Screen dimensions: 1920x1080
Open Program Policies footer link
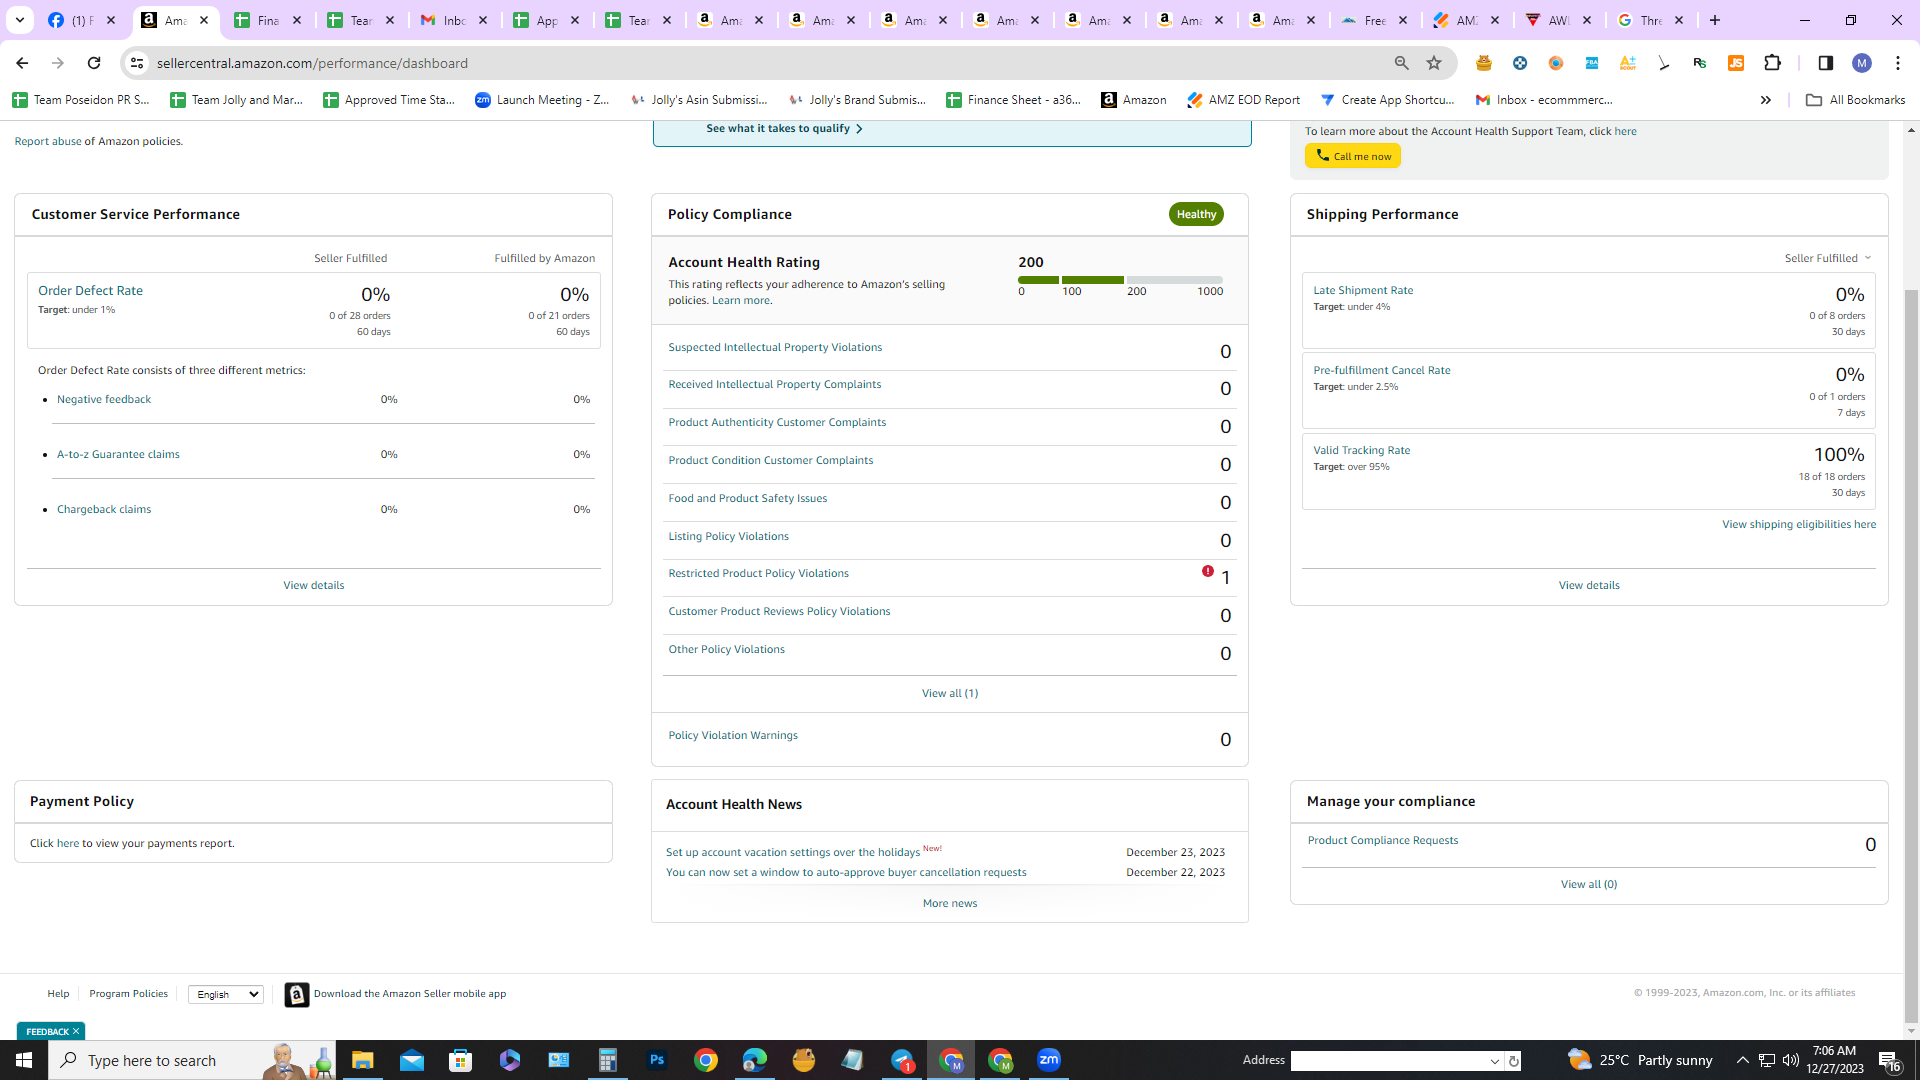128,993
